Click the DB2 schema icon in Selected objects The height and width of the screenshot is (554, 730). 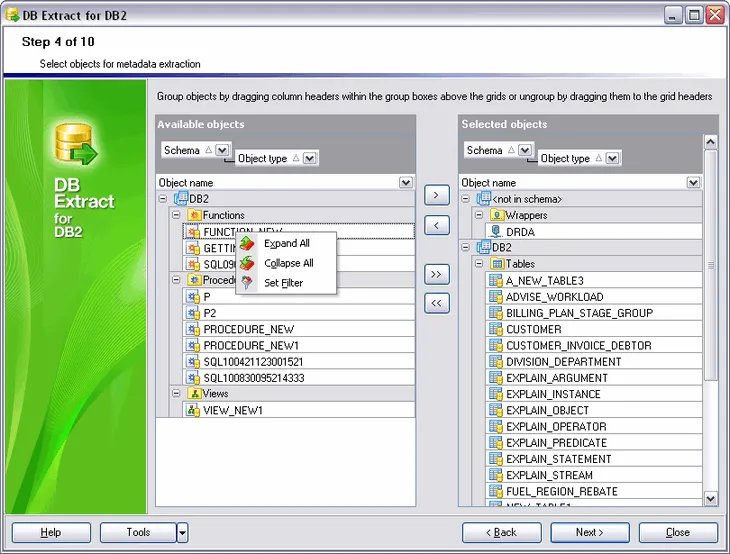point(483,247)
